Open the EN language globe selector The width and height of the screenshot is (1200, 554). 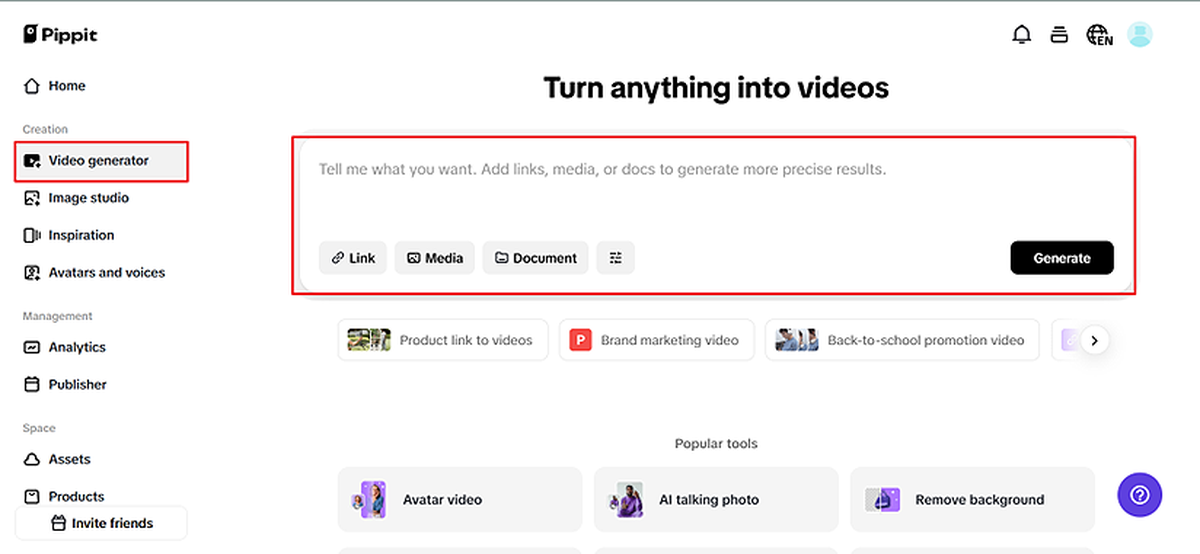tap(1099, 35)
